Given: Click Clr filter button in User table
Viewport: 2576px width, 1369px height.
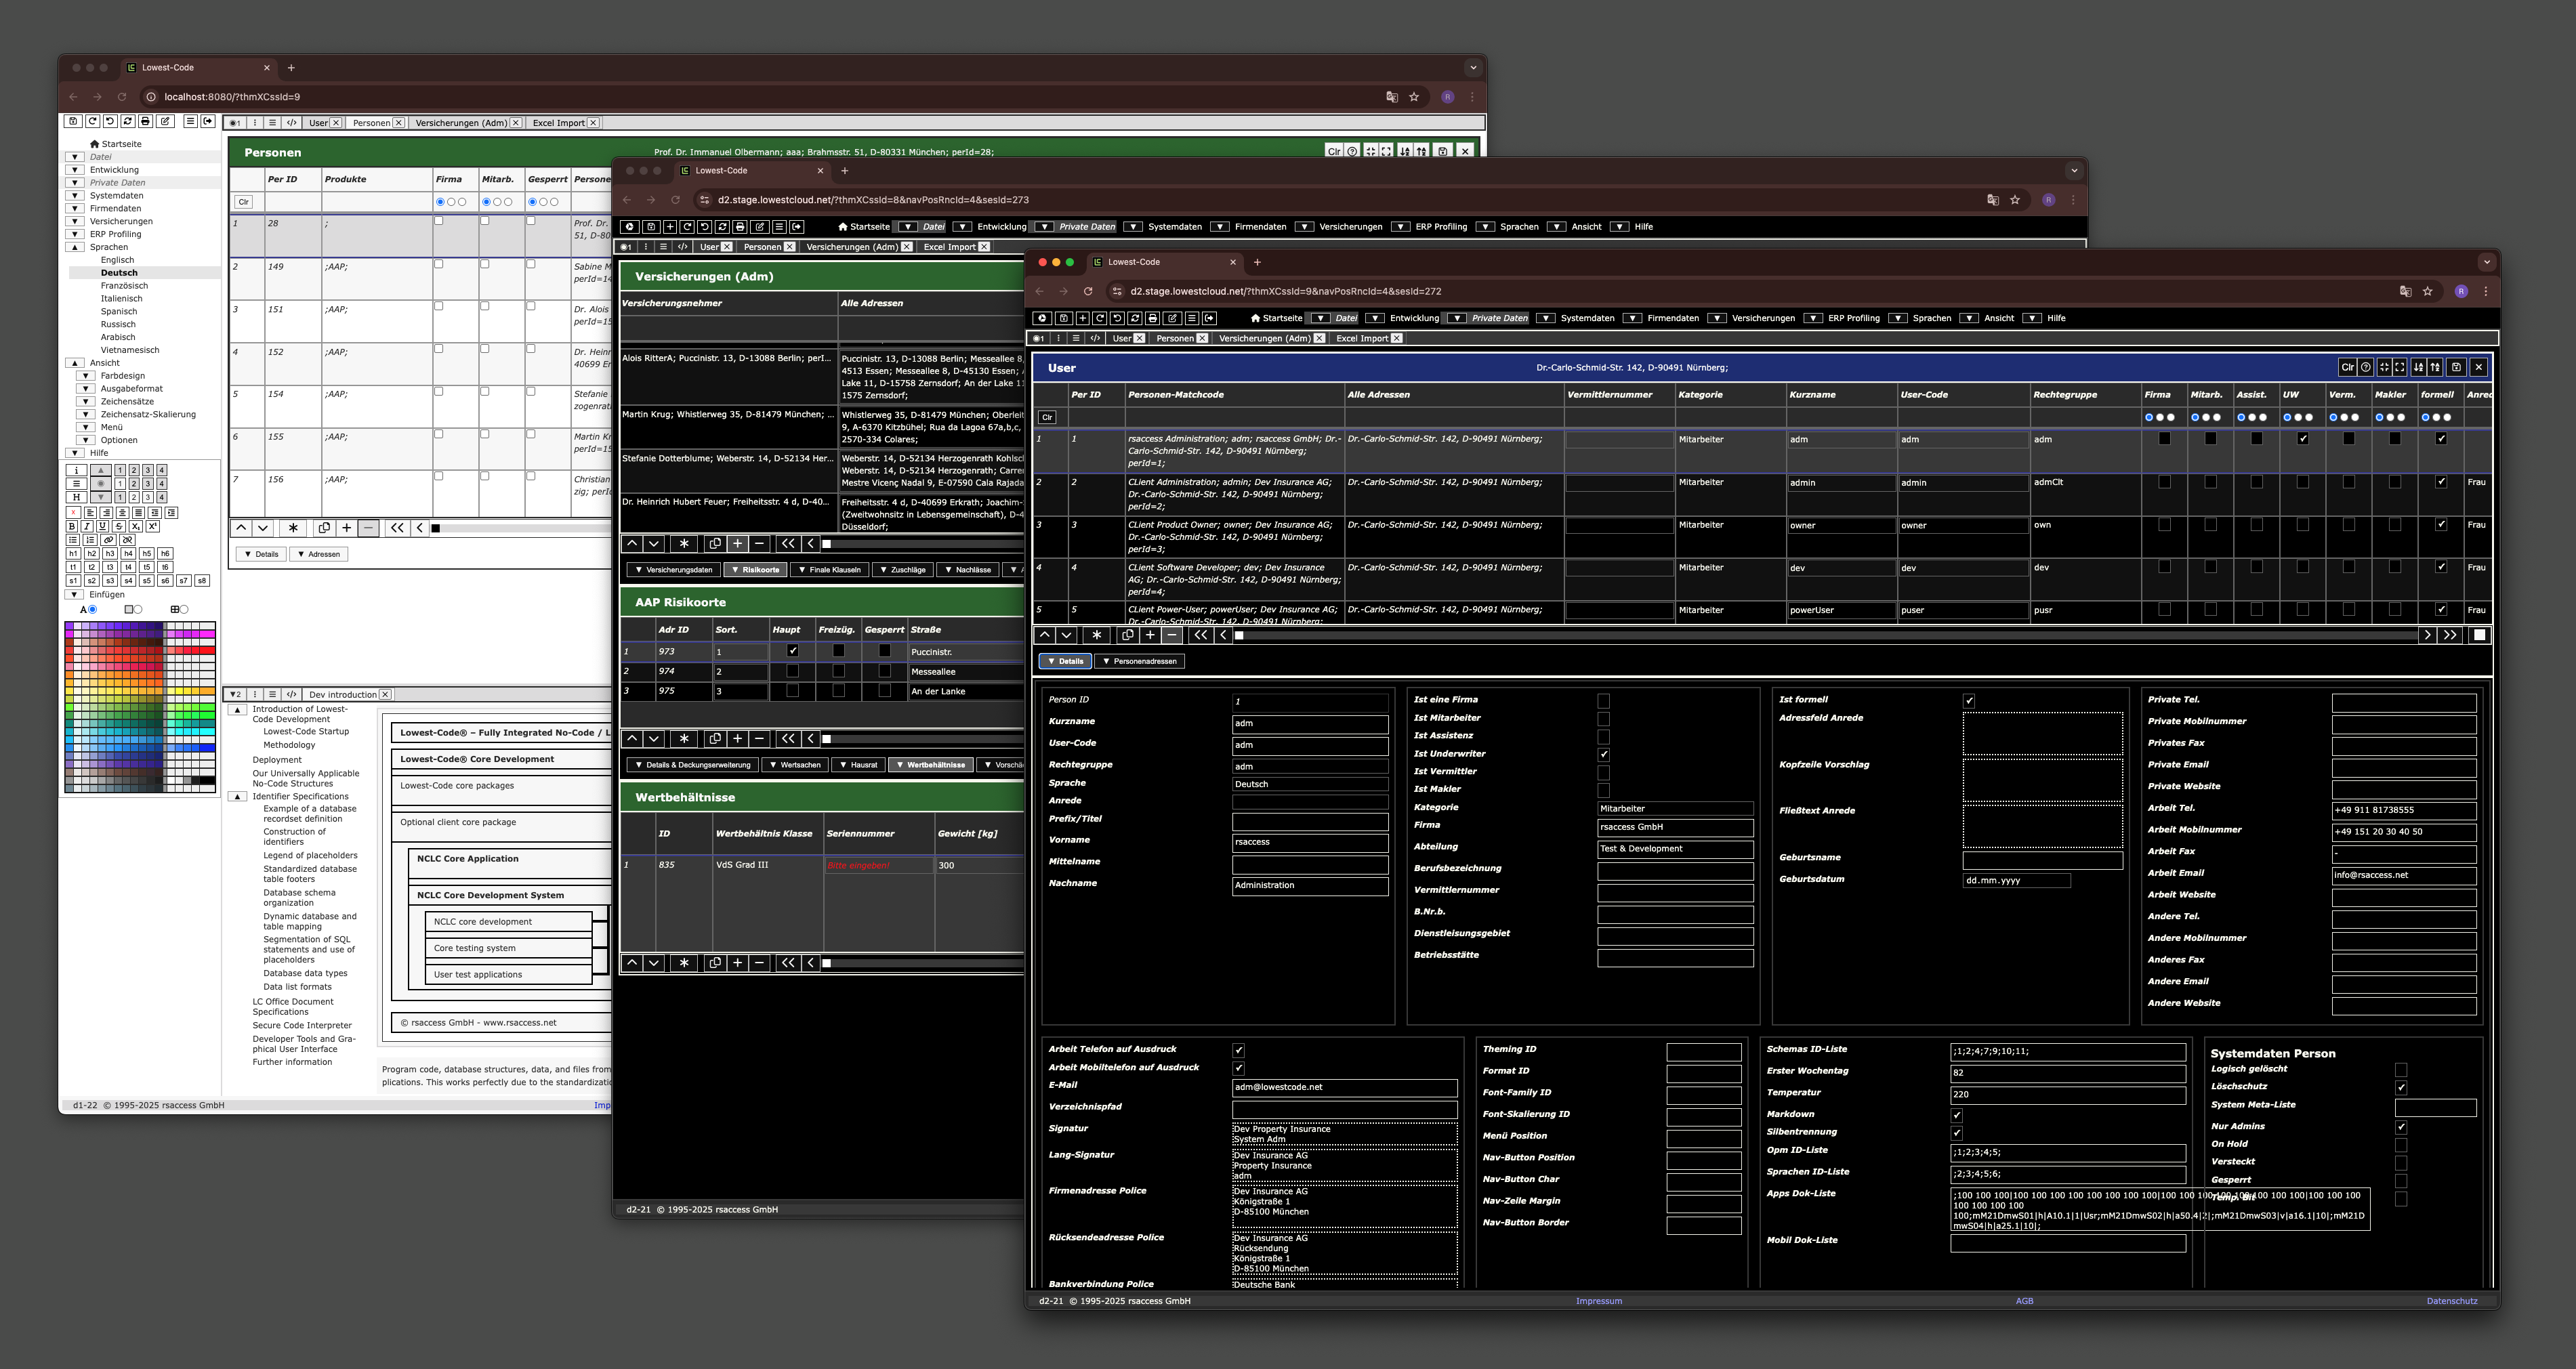Looking at the screenshot, I should (x=1047, y=417).
